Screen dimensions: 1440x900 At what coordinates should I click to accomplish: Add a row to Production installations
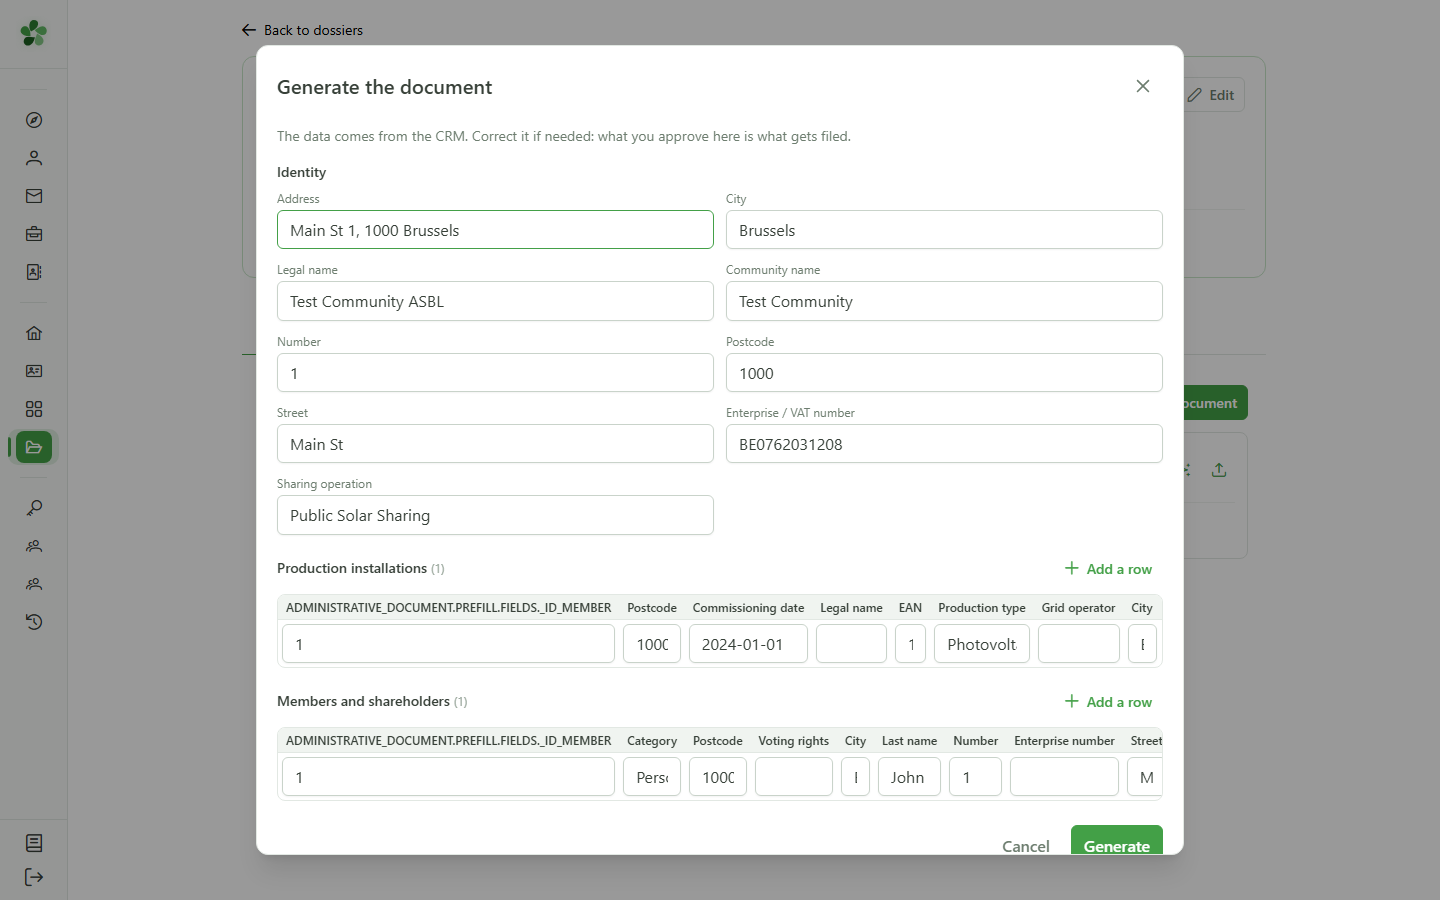tap(1108, 569)
